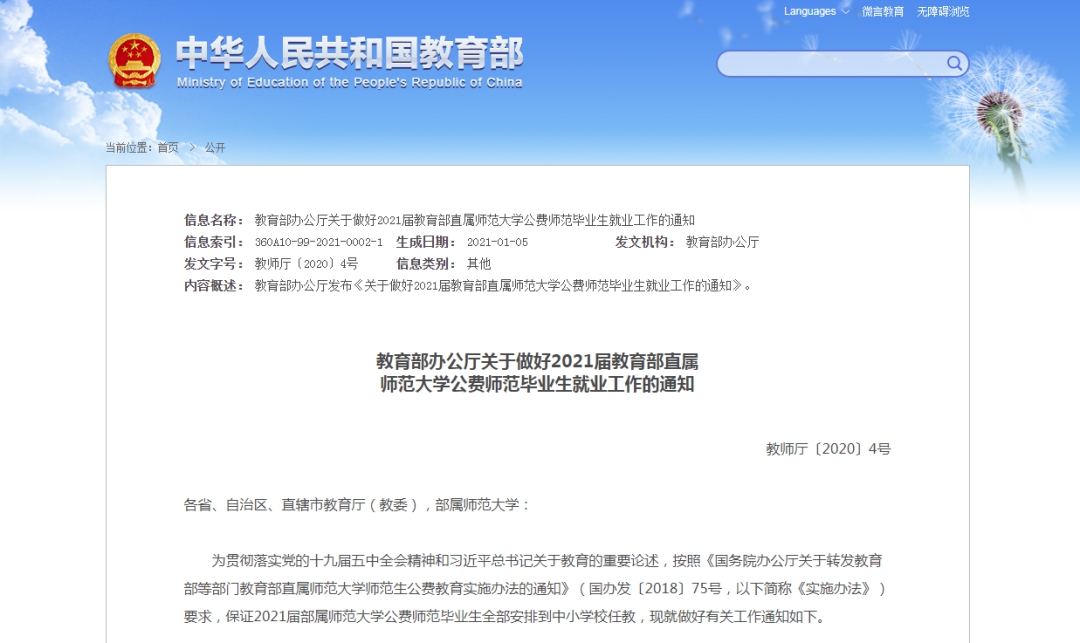
Task: Click the 中华人民共和国教育部 site title
Action: click(349, 53)
